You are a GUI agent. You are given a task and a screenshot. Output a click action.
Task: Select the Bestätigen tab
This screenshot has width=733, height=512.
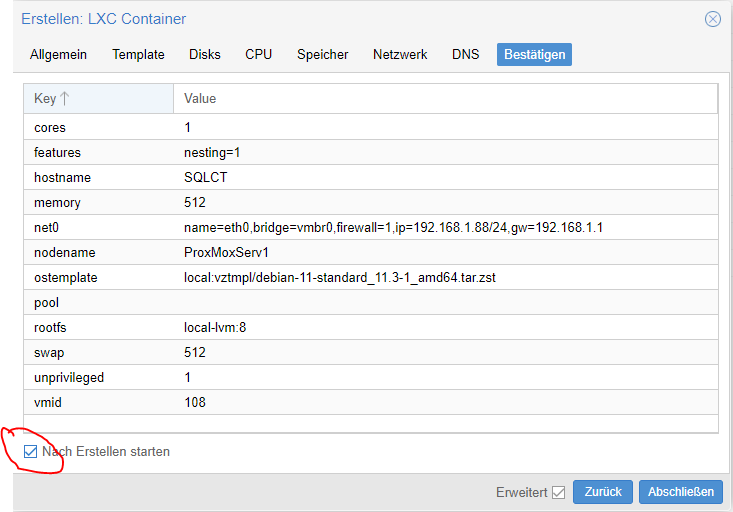click(534, 55)
